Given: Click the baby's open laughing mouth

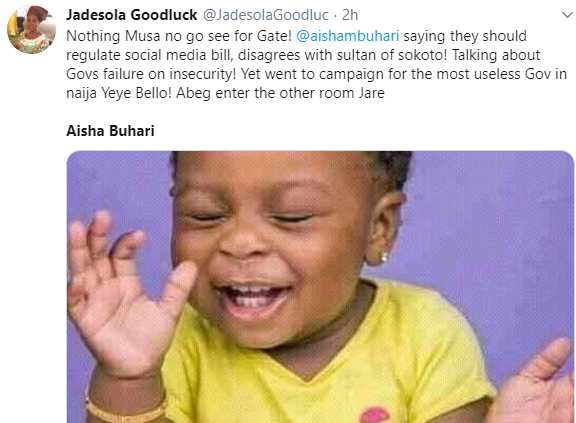Looking at the screenshot, I should pyautogui.click(x=253, y=296).
